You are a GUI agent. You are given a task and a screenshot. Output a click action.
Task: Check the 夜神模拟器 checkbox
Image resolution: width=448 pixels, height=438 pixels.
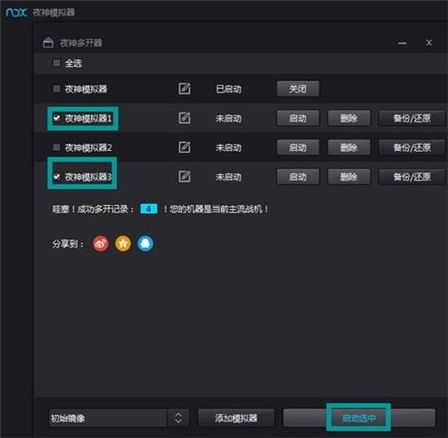tap(57, 89)
